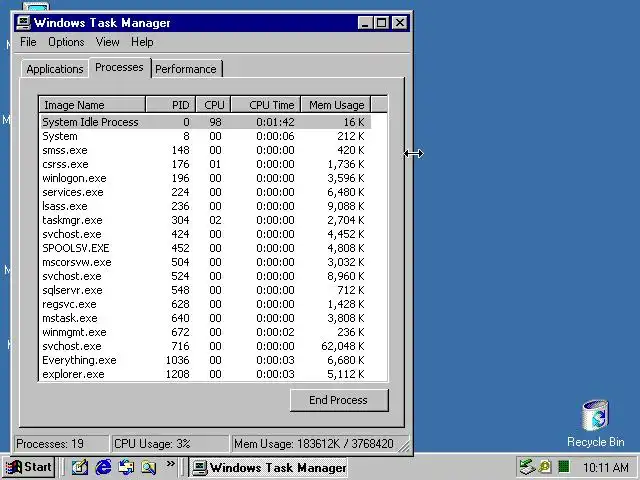
Task: Select svchost.exe with PID 716
Action: tap(206, 346)
